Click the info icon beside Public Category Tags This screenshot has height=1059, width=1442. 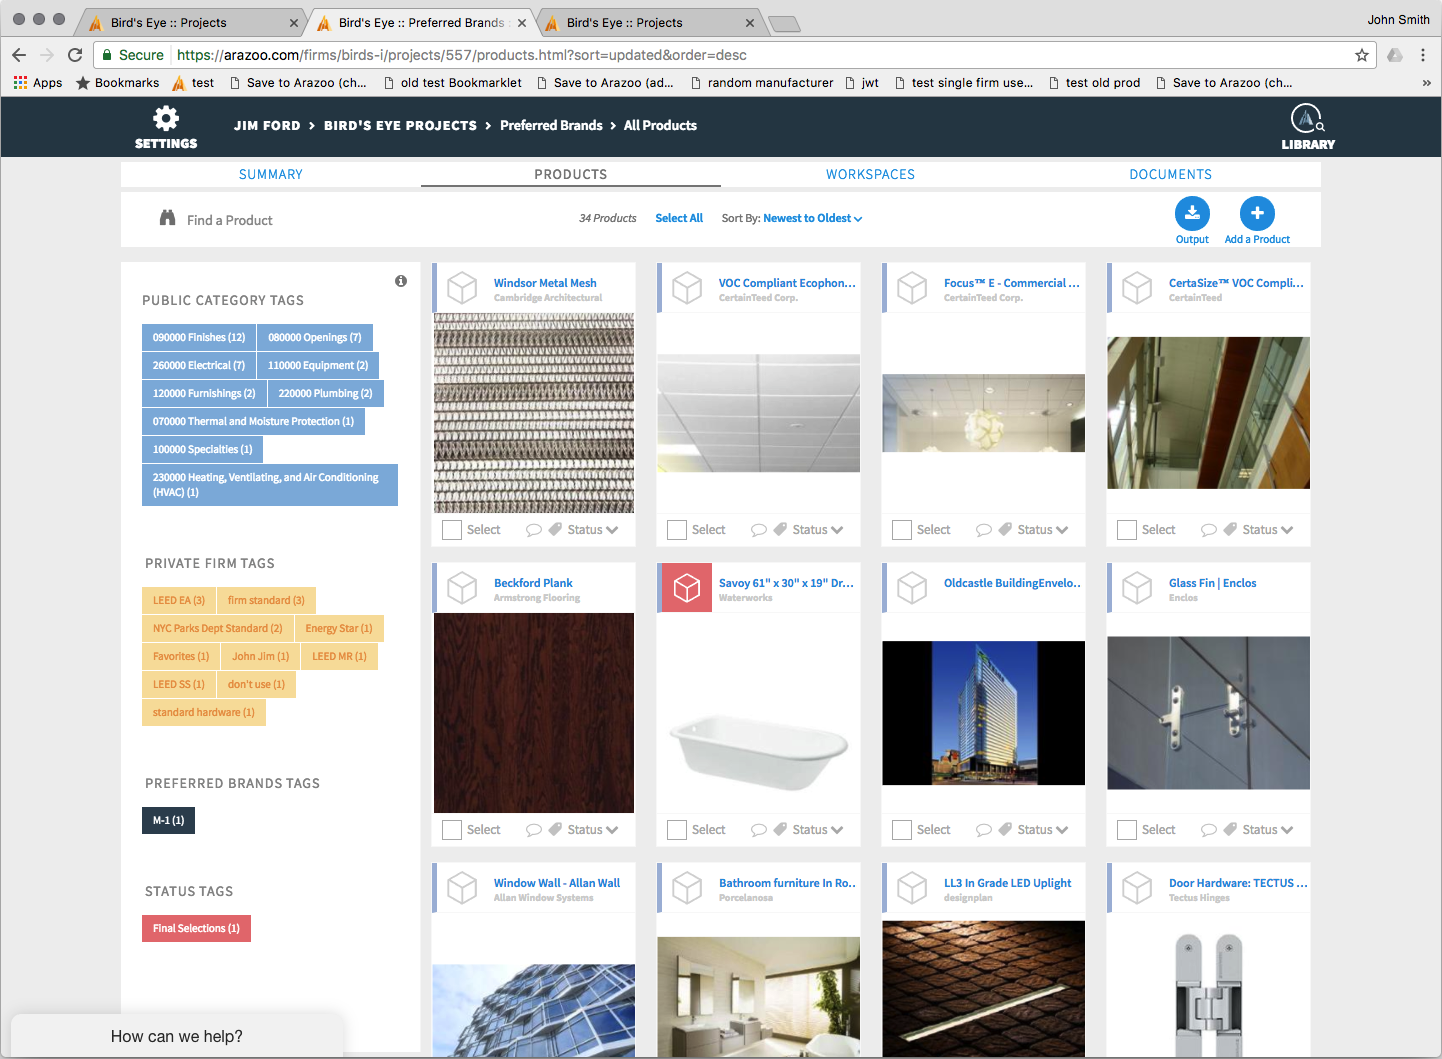[x=401, y=281]
